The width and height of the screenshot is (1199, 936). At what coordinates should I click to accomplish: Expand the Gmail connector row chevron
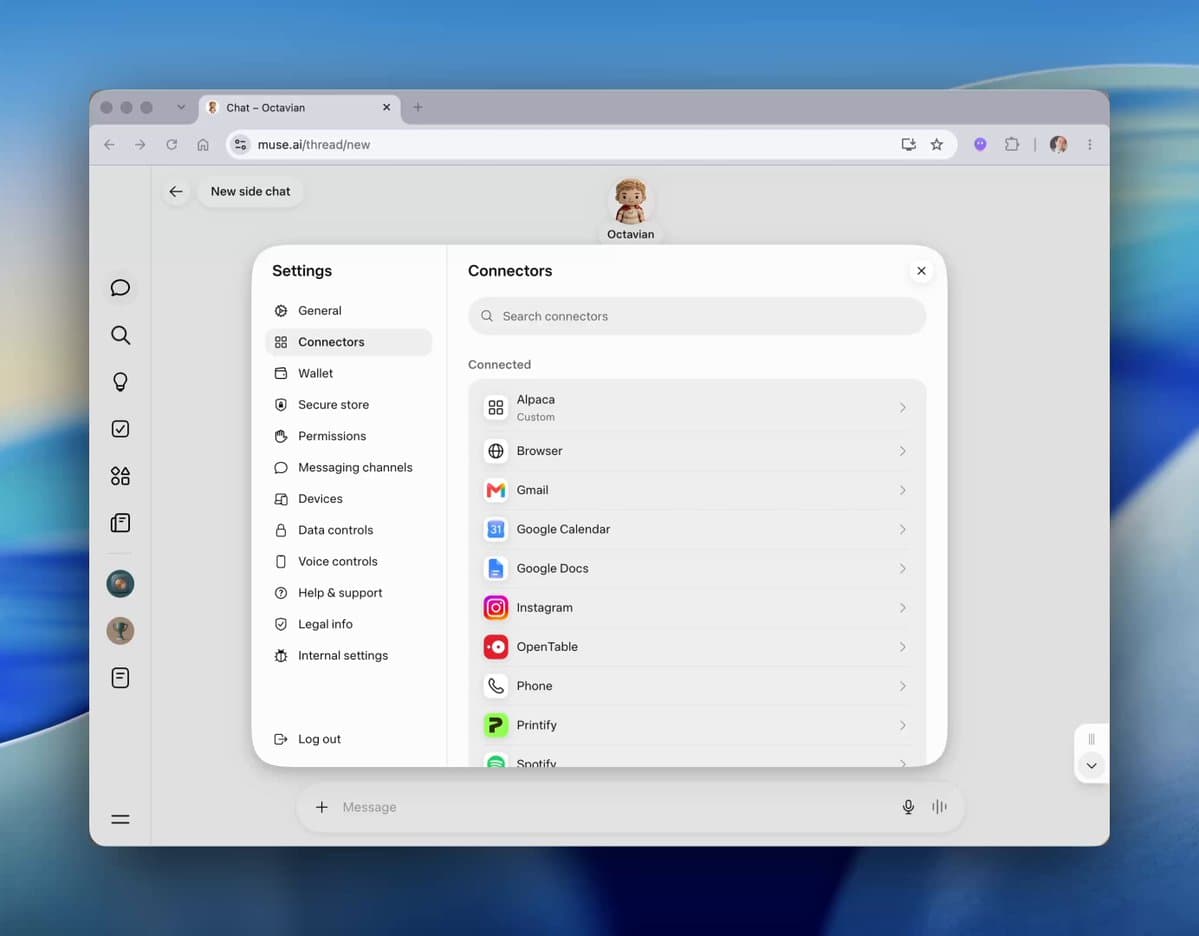(902, 490)
